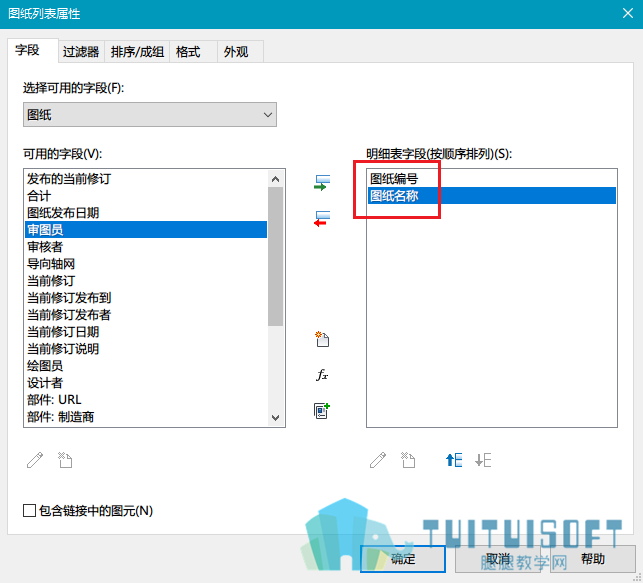Click the remove parameter red arrow icon
The image size is (643, 583).
[322, 219]
